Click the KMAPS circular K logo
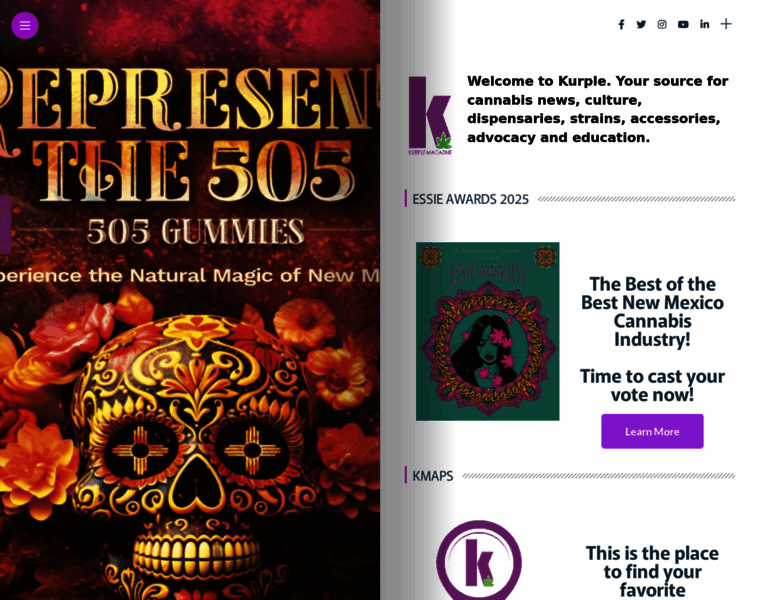This screenshot has width=760, height=600. coord(479,561)
